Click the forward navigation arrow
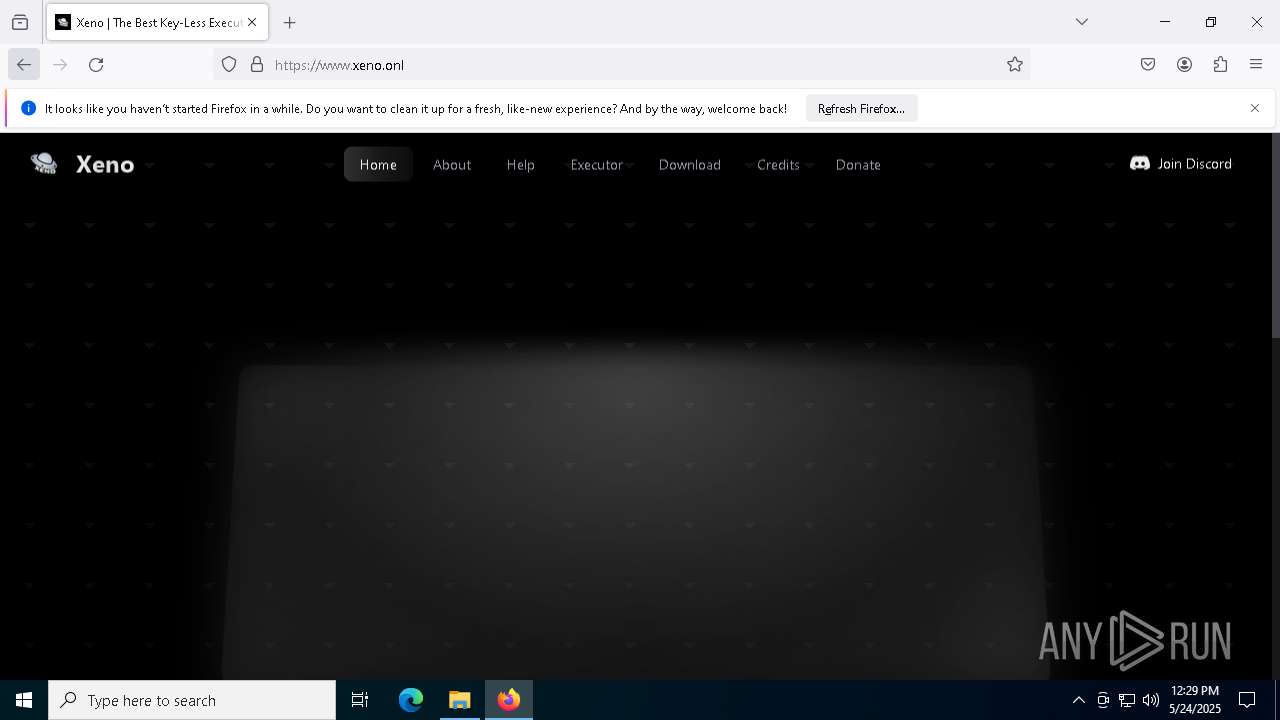1280x720 pixels. pyautogui.click(x=60, y=65)
